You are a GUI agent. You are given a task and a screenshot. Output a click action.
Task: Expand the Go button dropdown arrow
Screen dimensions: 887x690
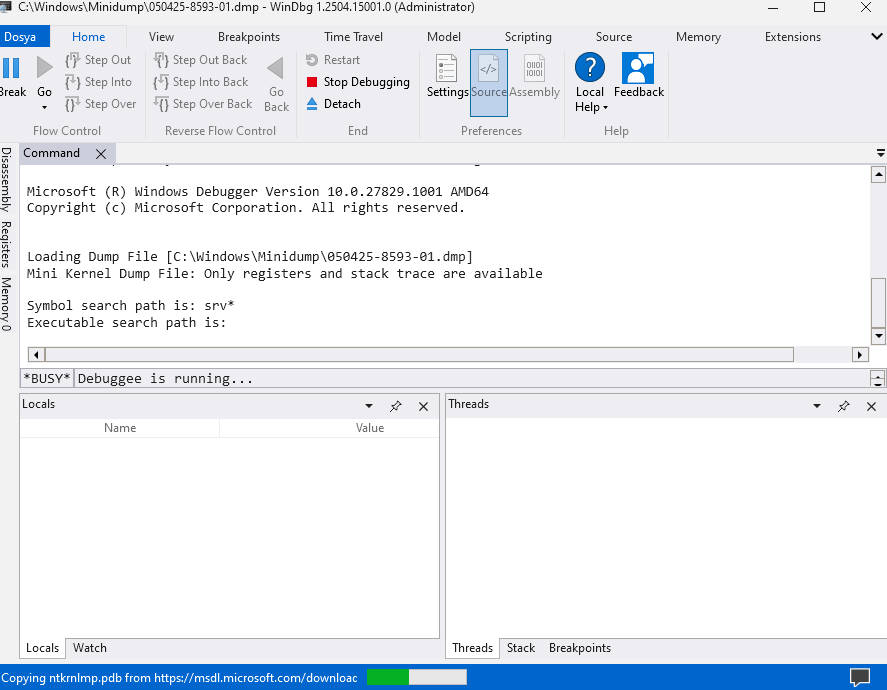click(x=44, y=107)
